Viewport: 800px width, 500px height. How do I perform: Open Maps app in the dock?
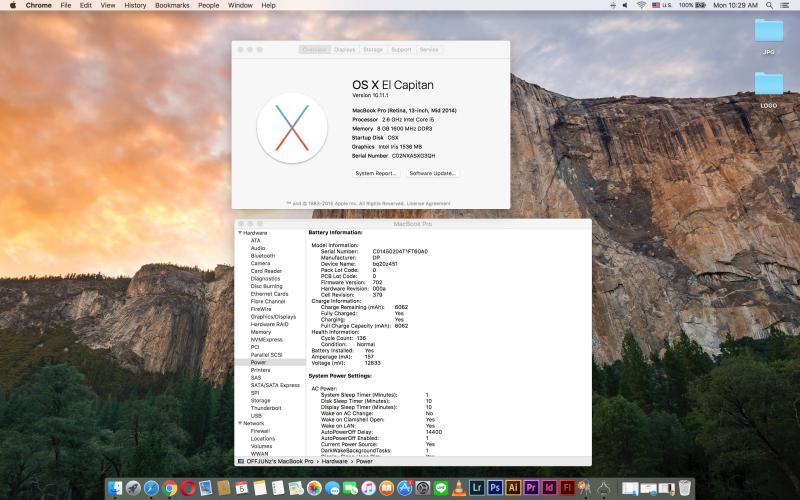(x=296, y=488)
